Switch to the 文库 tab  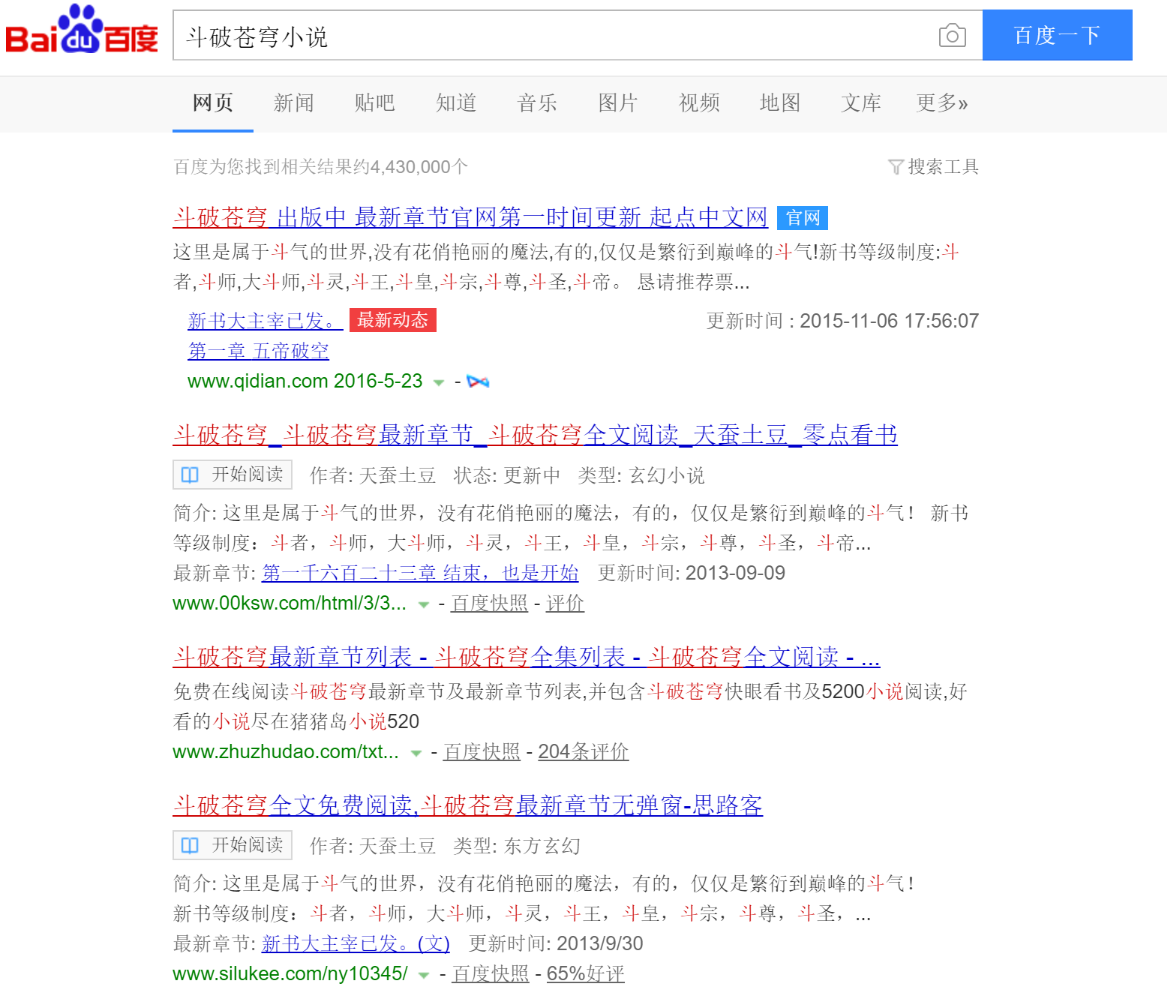coord(861,103)
